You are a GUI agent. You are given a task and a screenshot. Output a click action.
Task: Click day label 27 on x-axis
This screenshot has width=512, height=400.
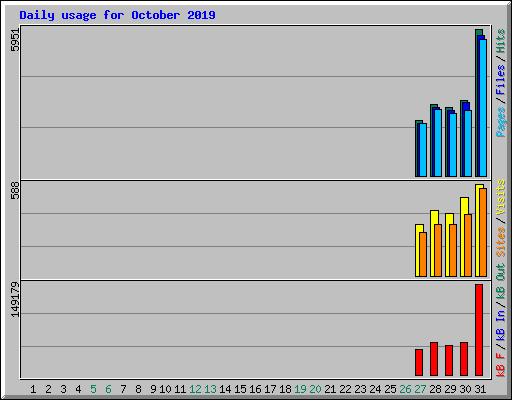(x=420, y=389)
